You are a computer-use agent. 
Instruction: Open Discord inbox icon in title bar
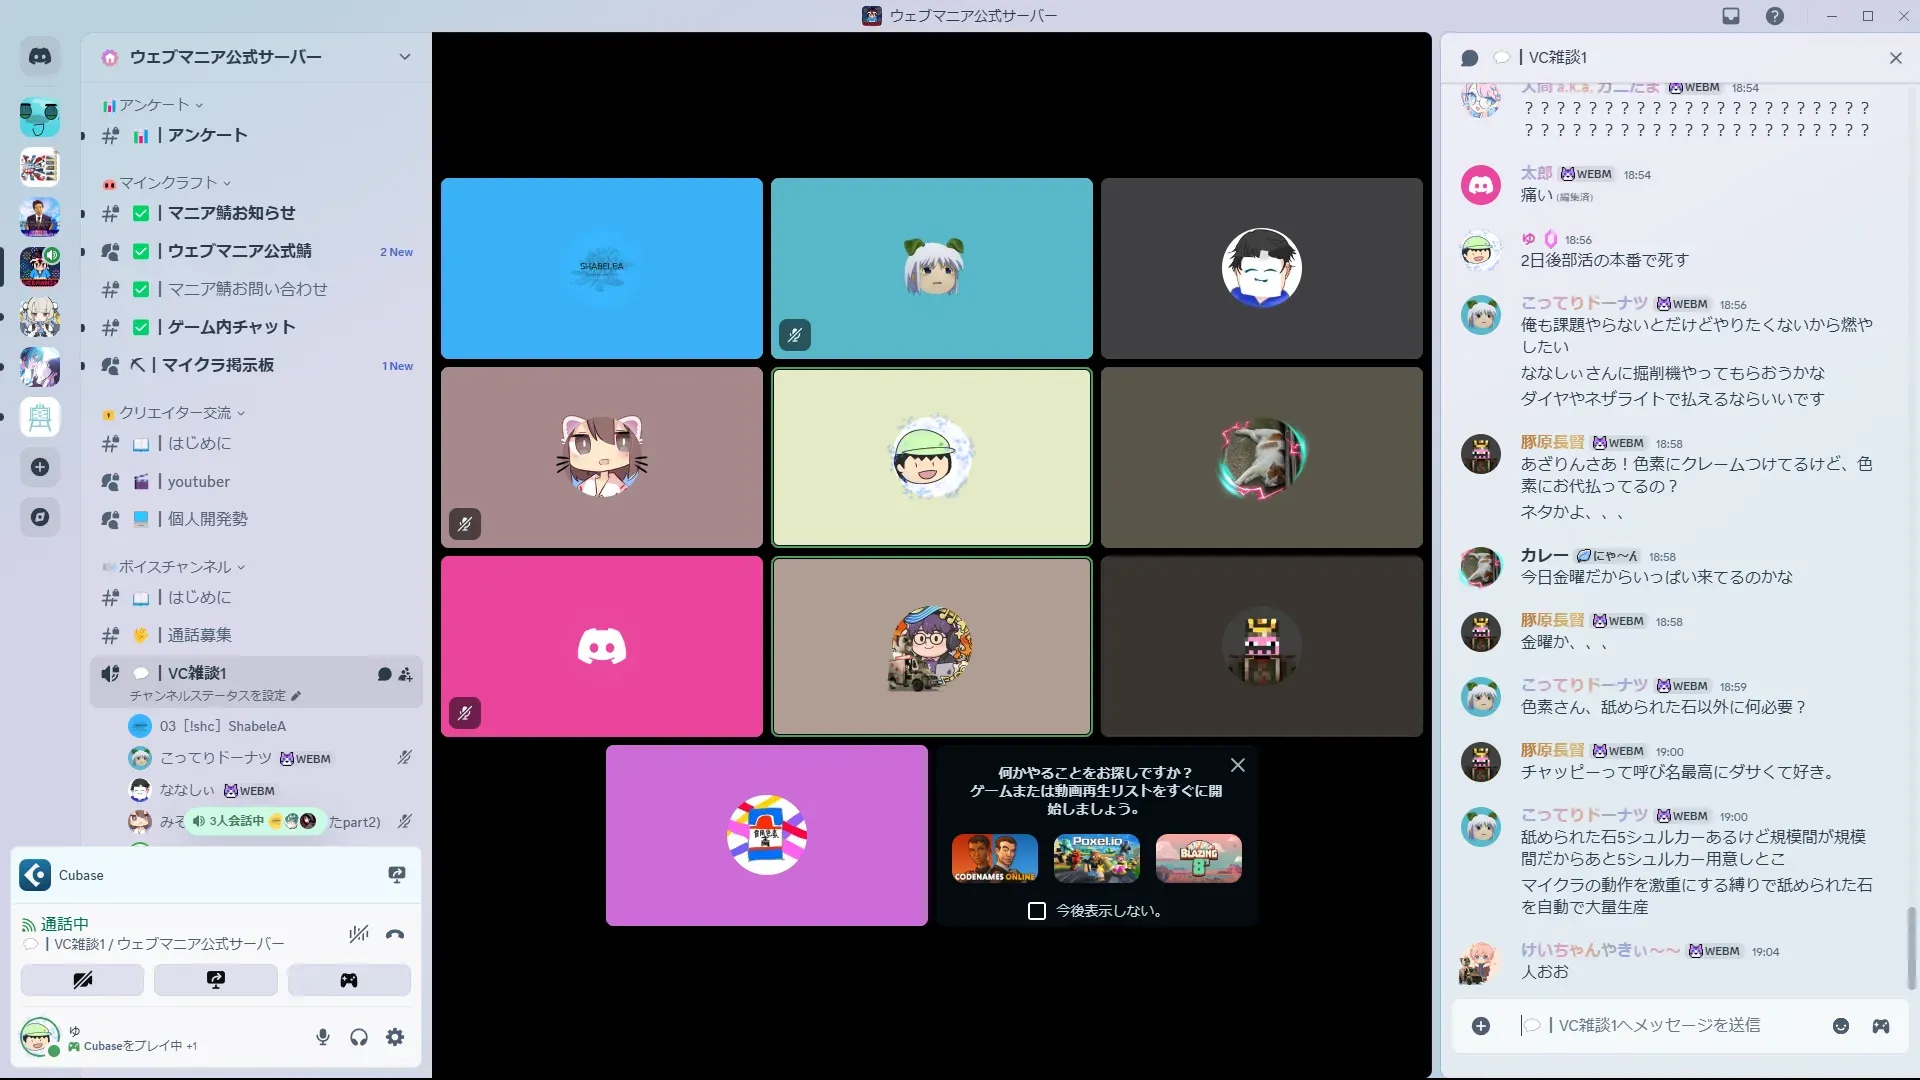1731,16
